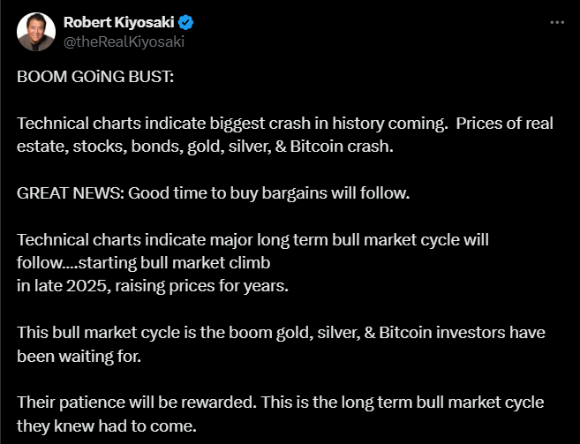The image size is (580, 444).
Task: Click the line "follow....starting bull market climb"
Action: pyautogui.click(x=144, y=263)
